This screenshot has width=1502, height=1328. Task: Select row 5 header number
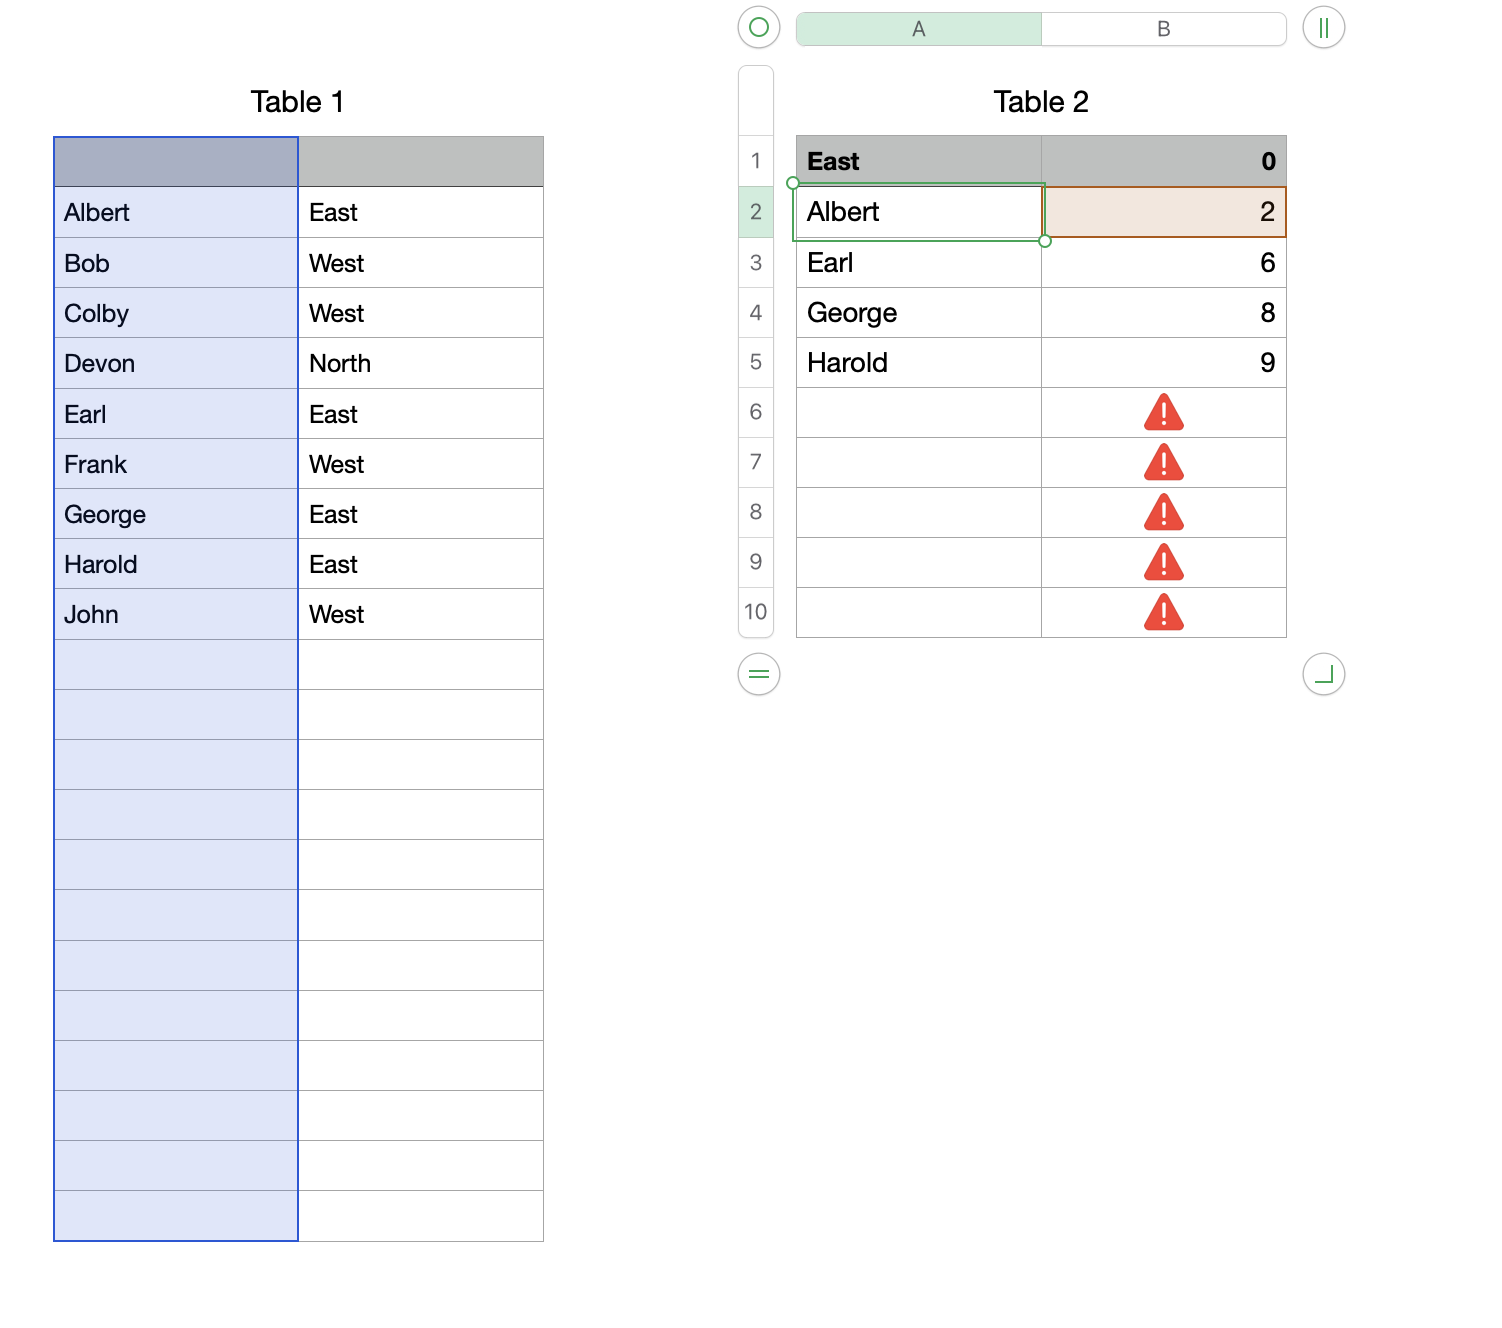point(756,362)
